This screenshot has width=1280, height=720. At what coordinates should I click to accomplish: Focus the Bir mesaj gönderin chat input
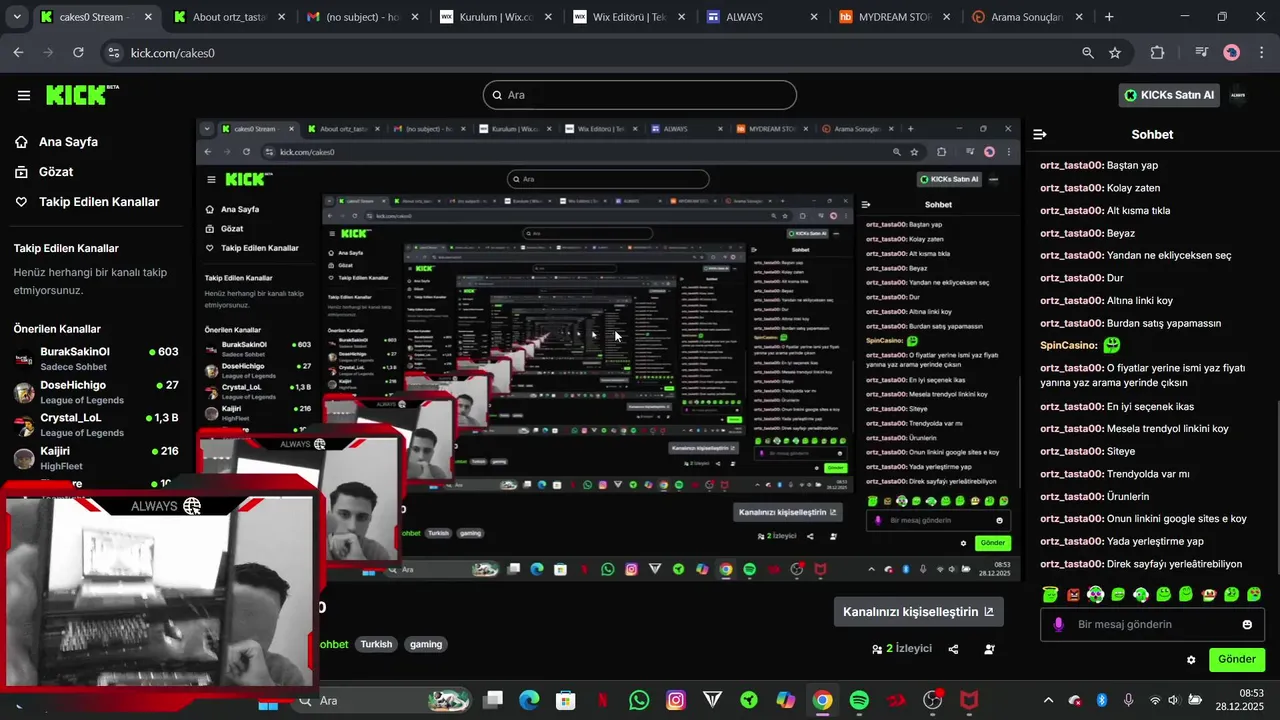[1150, 625]
